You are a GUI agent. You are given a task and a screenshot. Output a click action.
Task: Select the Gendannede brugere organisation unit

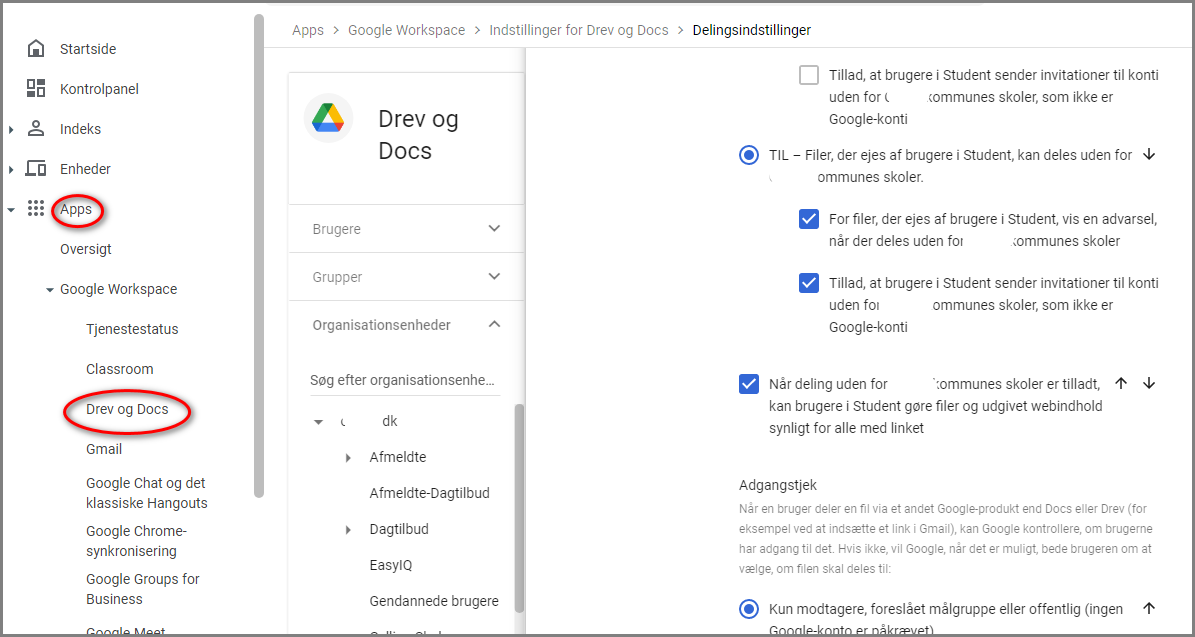coord(434,600)
